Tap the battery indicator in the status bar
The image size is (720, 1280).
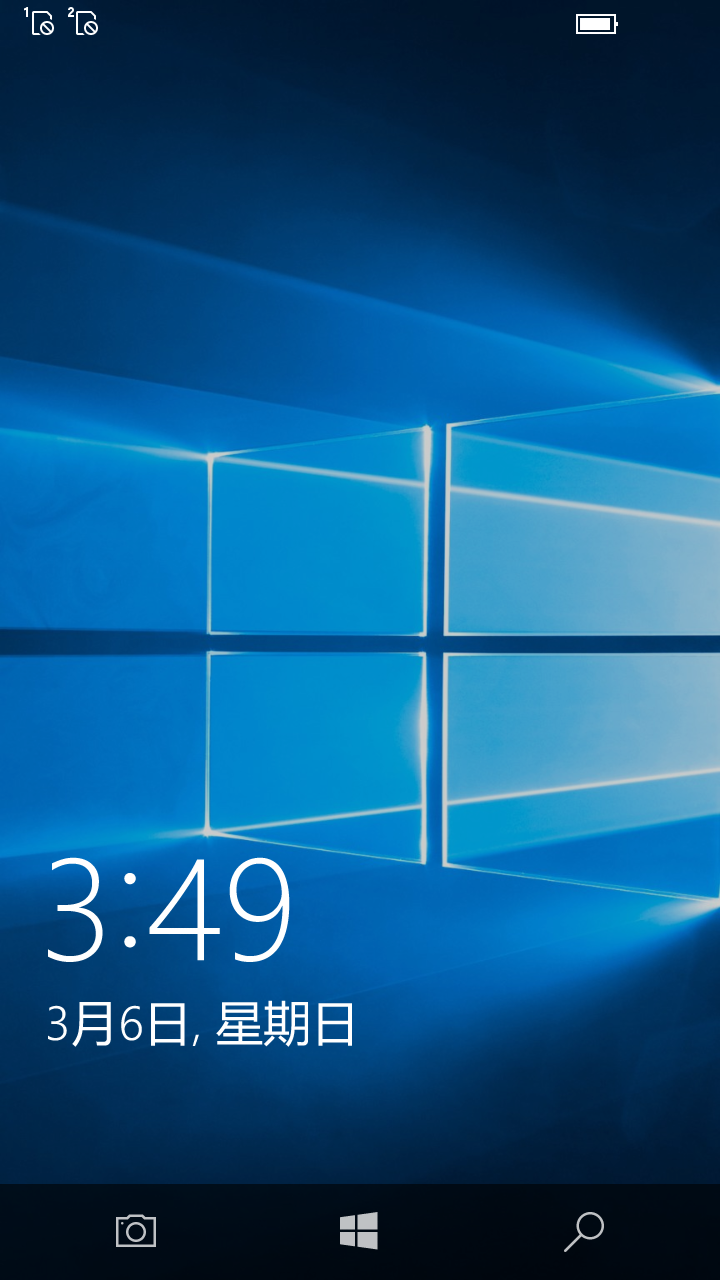[597, 23]
